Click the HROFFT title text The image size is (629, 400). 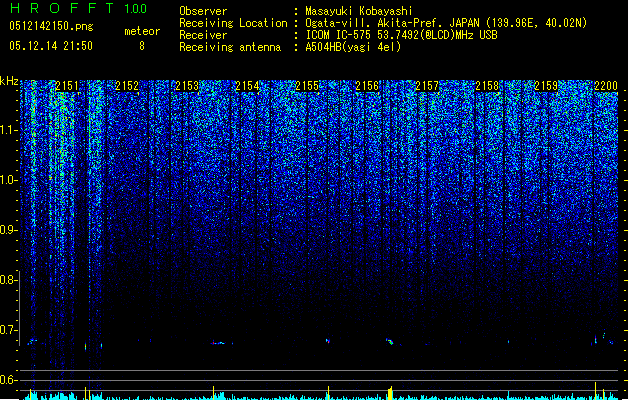coord(62,8)
